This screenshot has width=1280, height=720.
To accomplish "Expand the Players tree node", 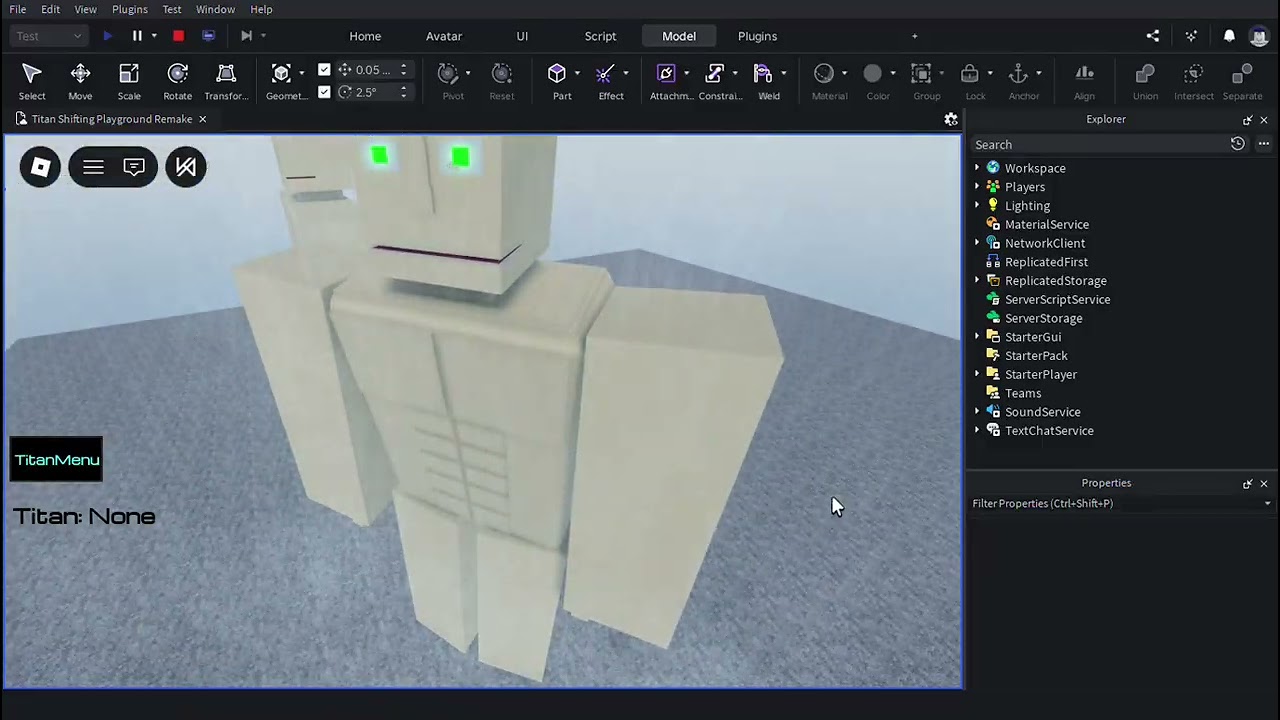I will [x=977, y=187].
